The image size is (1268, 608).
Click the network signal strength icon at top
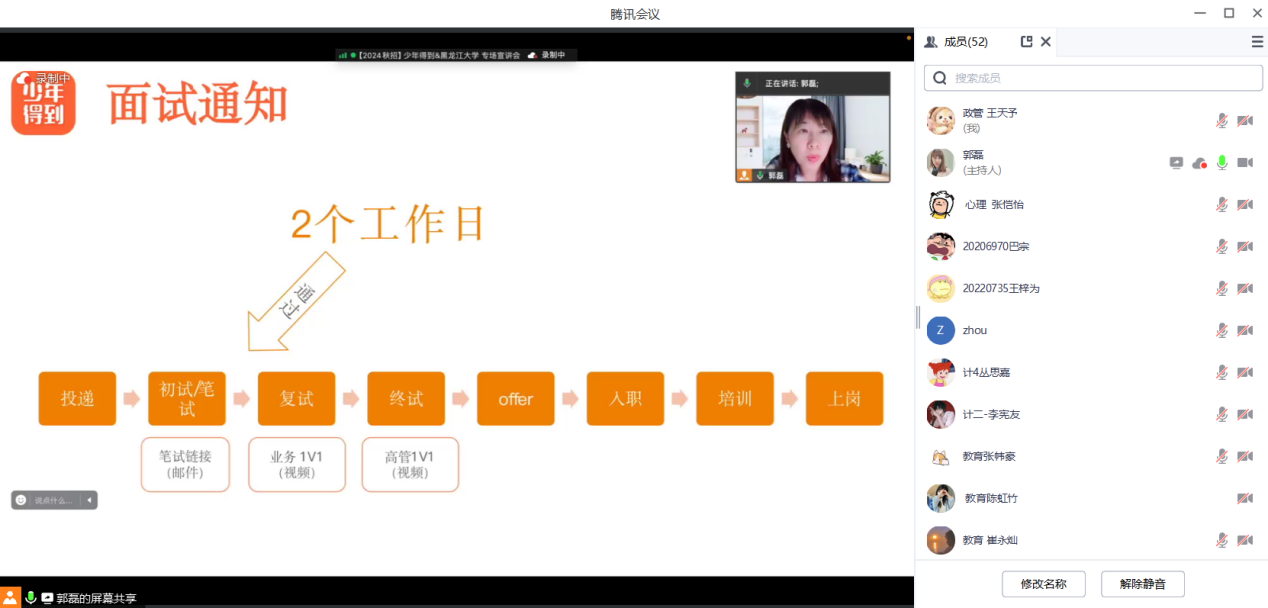[342, 55]
